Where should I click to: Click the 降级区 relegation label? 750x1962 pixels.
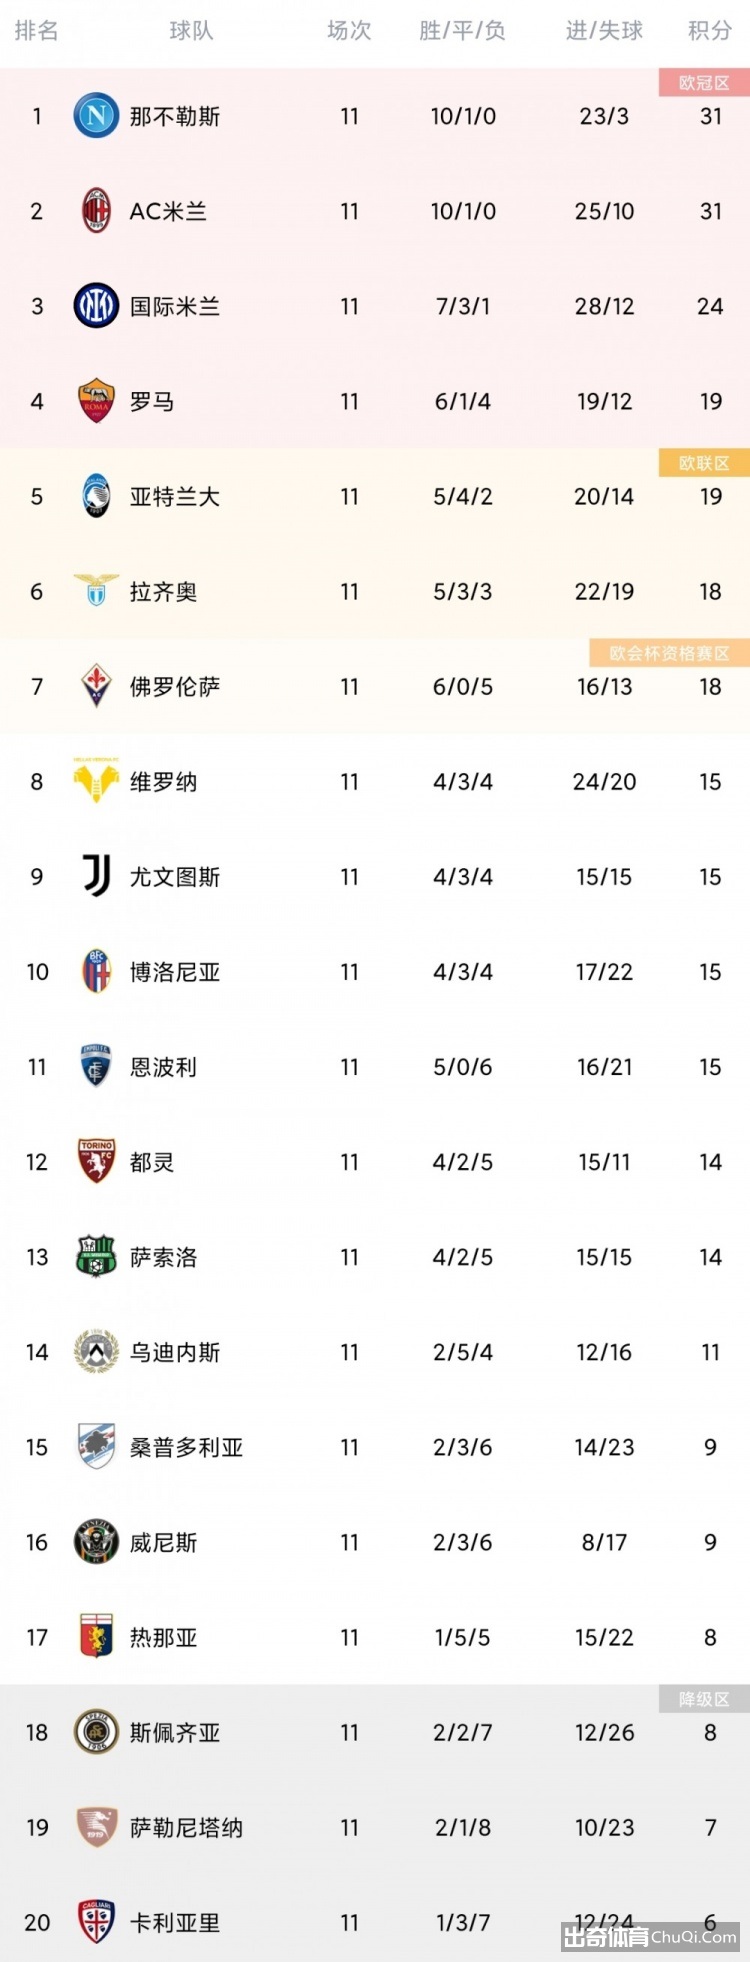click(704, 1699)
